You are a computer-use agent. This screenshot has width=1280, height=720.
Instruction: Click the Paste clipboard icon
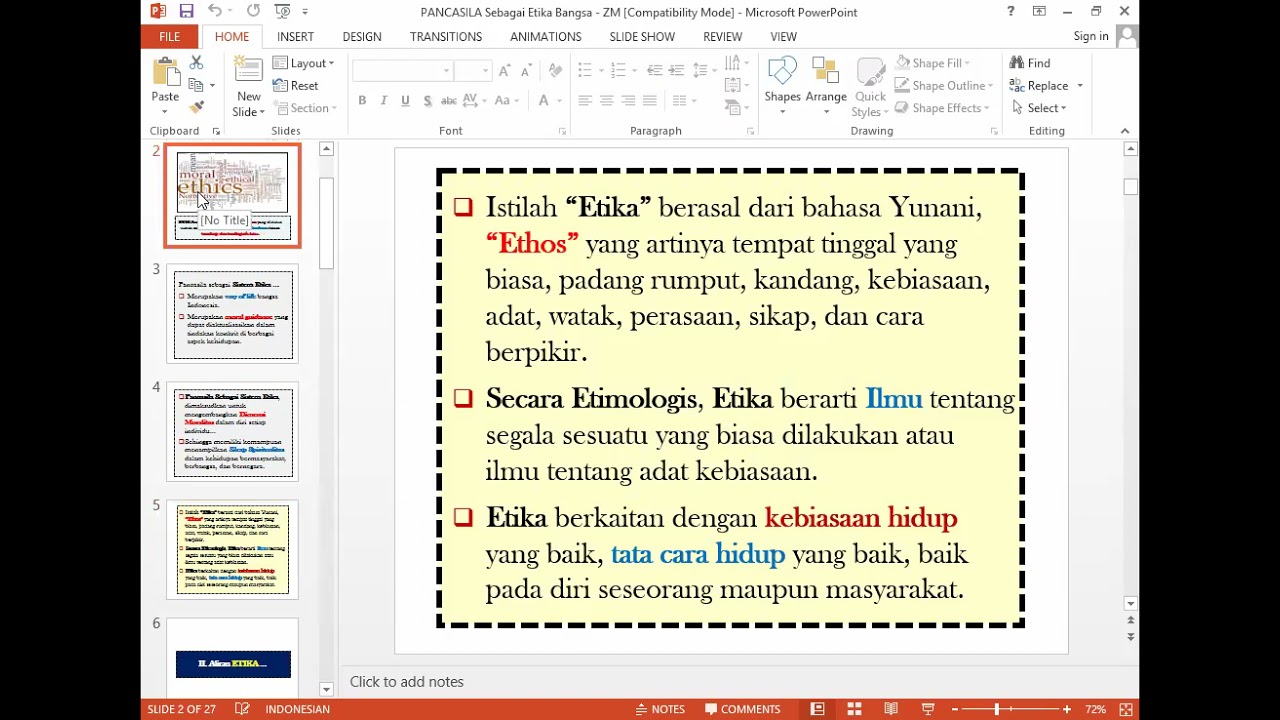click(x=165, y=73)
